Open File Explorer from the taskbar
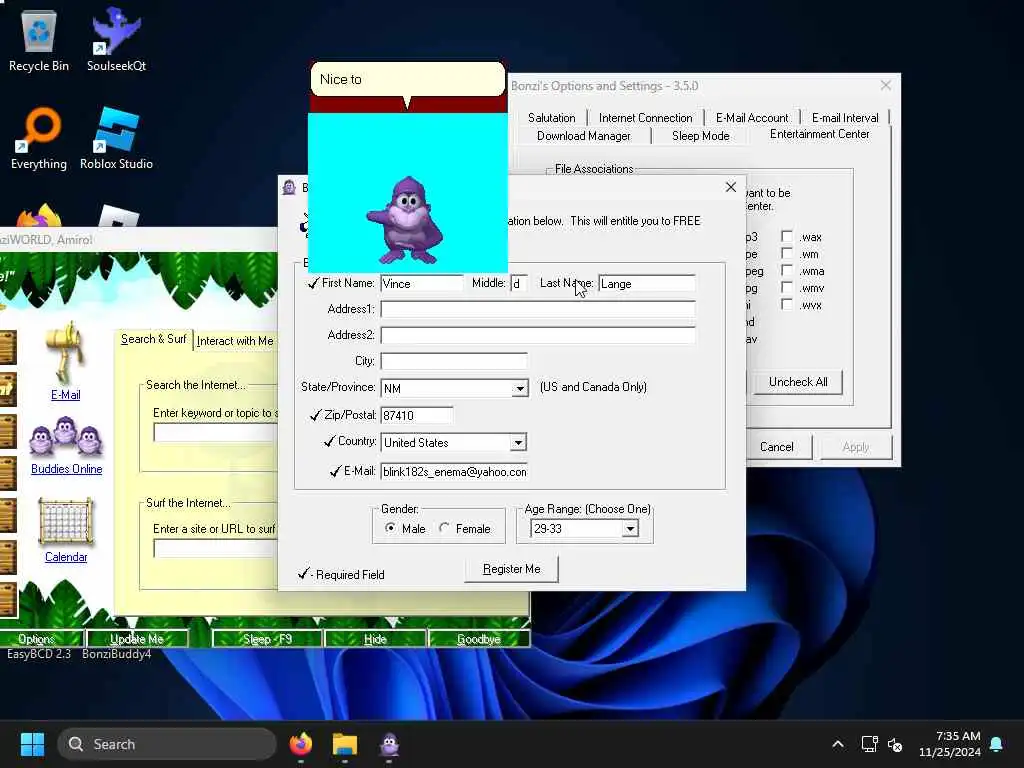This screenshot has height=768, width=1024. pyautogui.click(x=345, y=744)
